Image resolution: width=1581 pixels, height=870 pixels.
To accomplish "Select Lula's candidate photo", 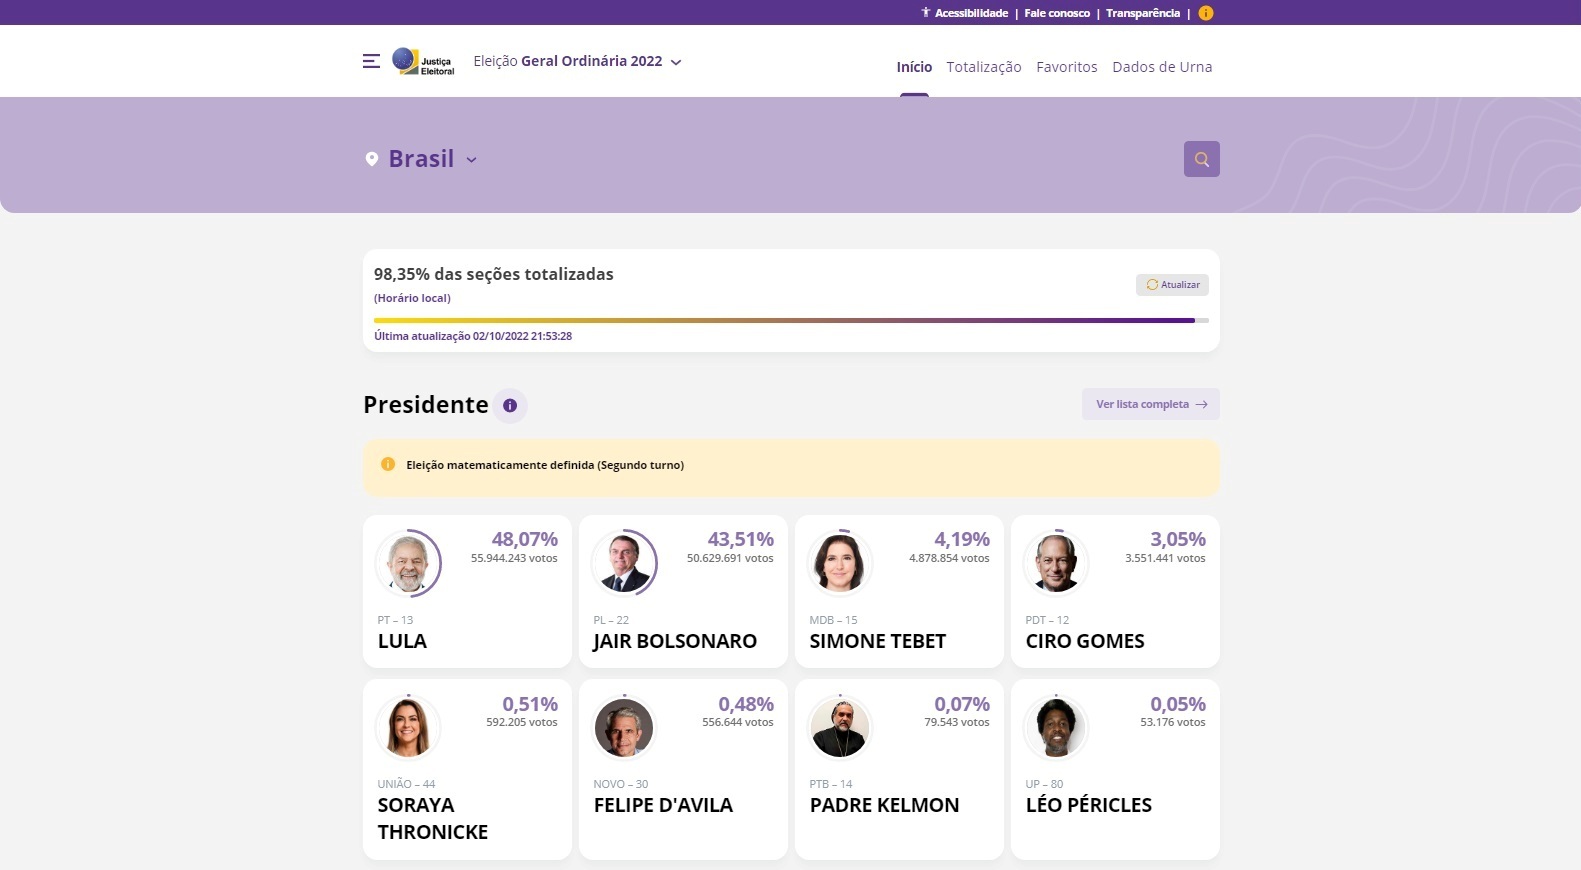I will 408,563.
